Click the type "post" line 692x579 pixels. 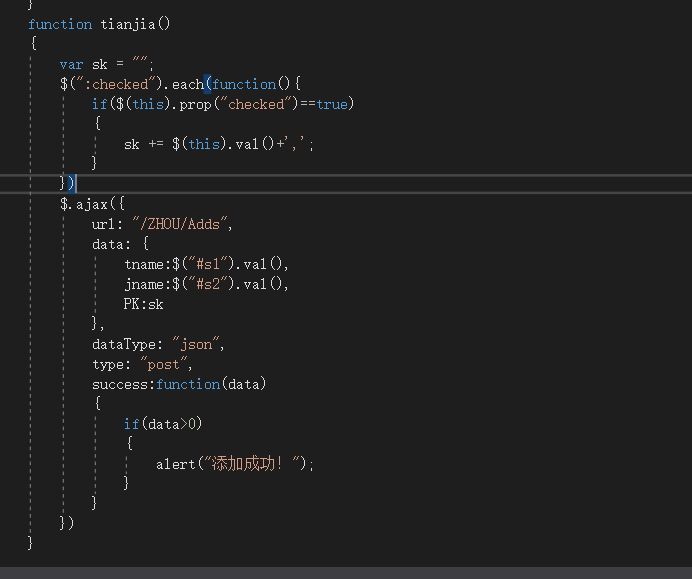coord(142,365)
